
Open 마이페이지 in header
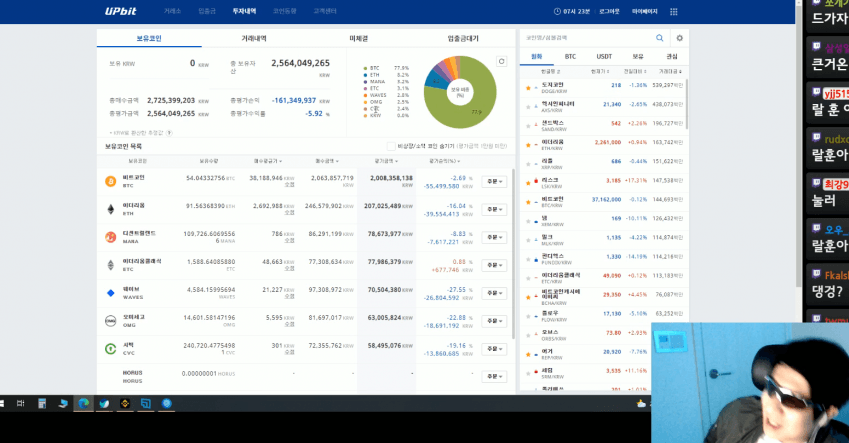point(645,11)
